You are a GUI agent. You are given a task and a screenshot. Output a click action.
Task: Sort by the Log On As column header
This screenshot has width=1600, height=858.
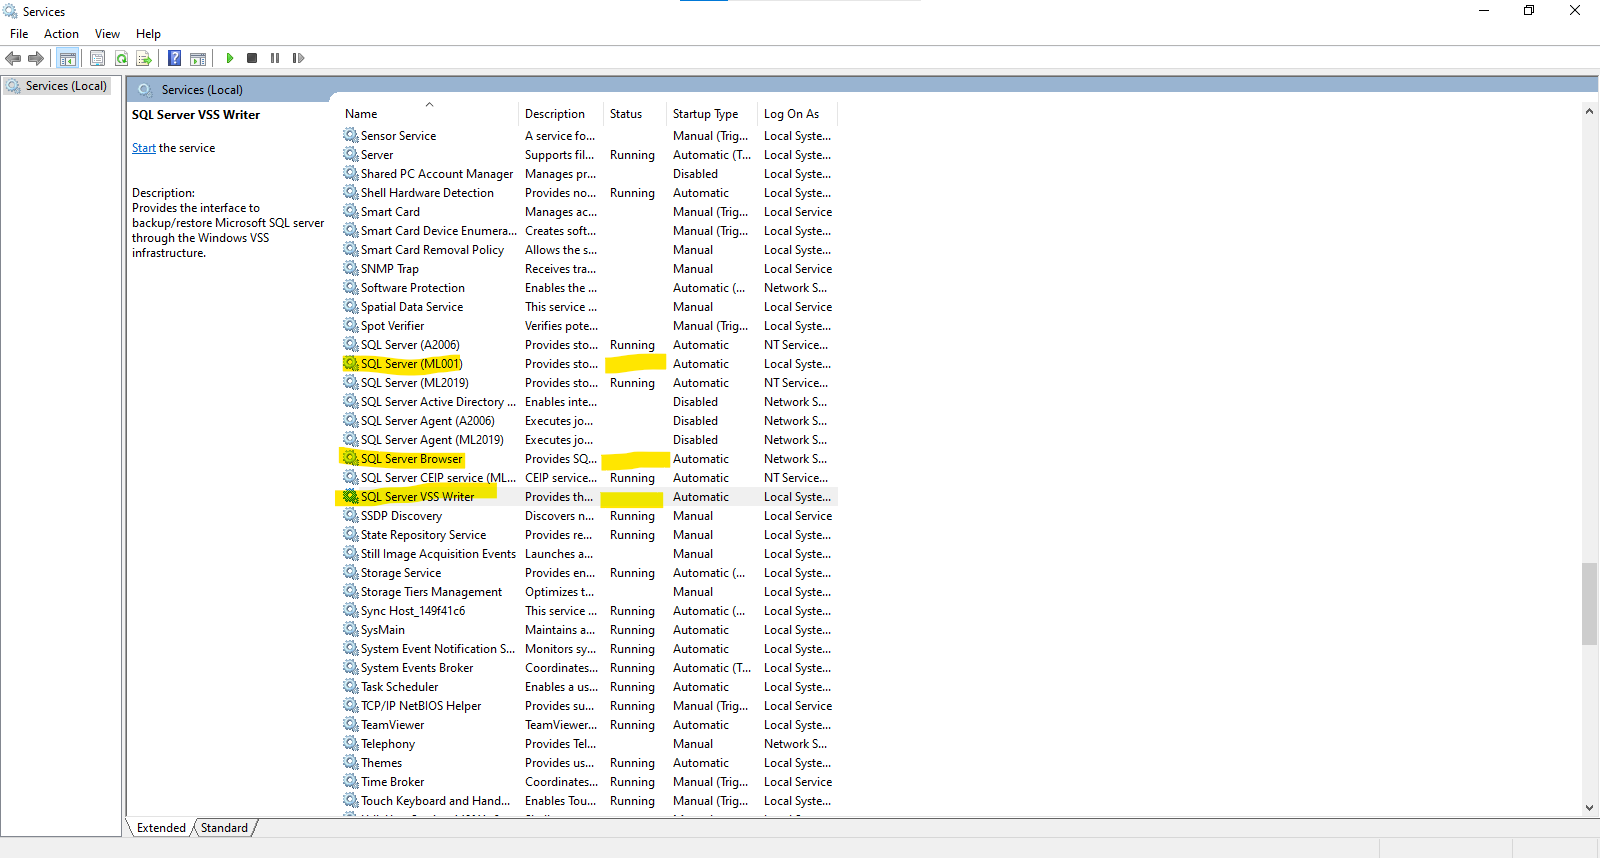tap(798, 114)
